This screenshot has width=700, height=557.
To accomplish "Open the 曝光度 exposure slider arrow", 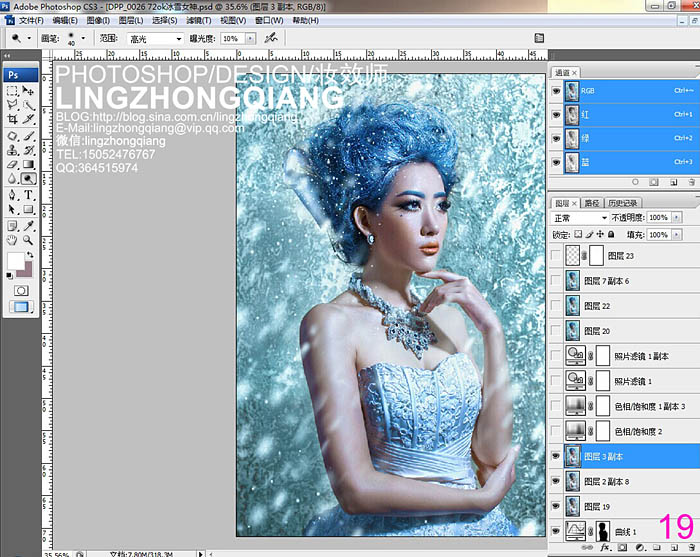I will pyautogui.click(x=250, y=39).
